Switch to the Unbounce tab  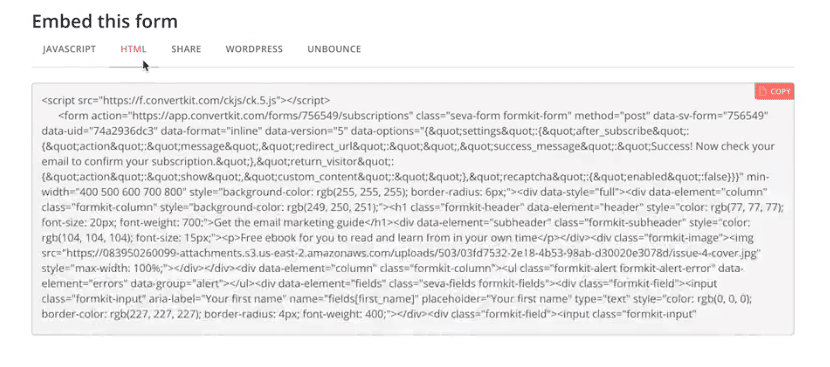[334, 49]
